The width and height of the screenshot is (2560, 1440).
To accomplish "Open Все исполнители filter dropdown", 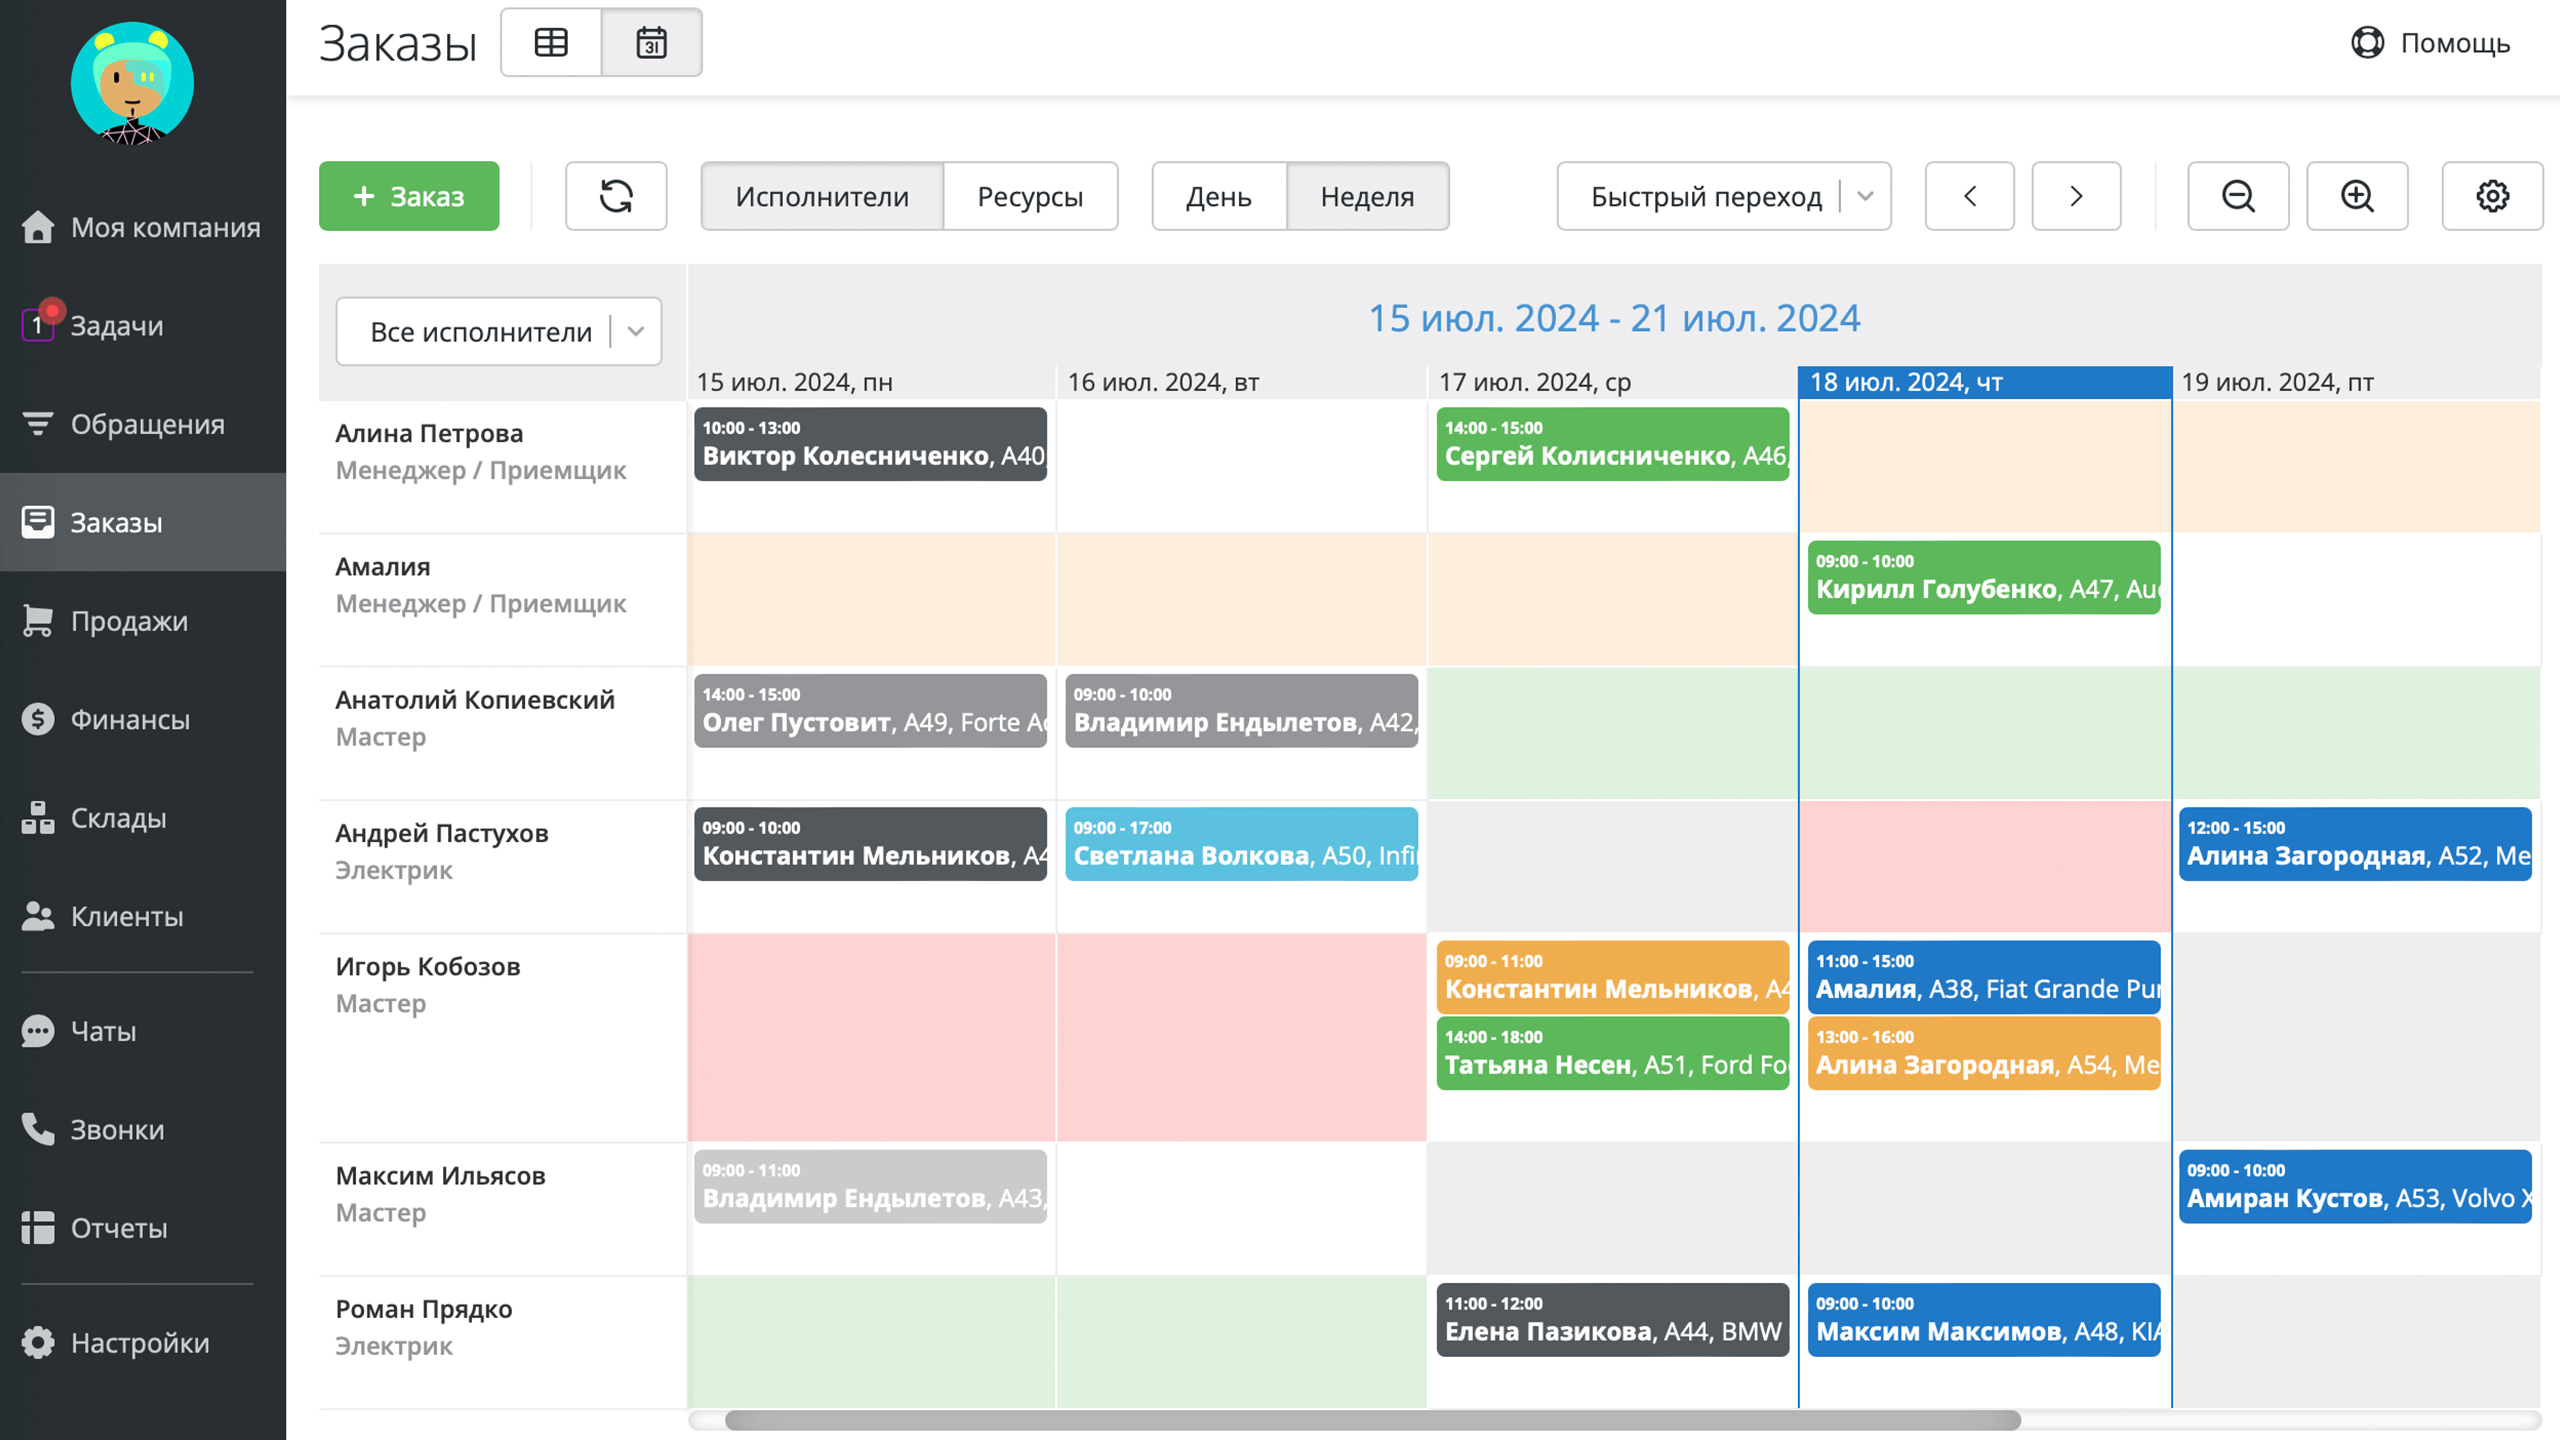I will [498, 331].
